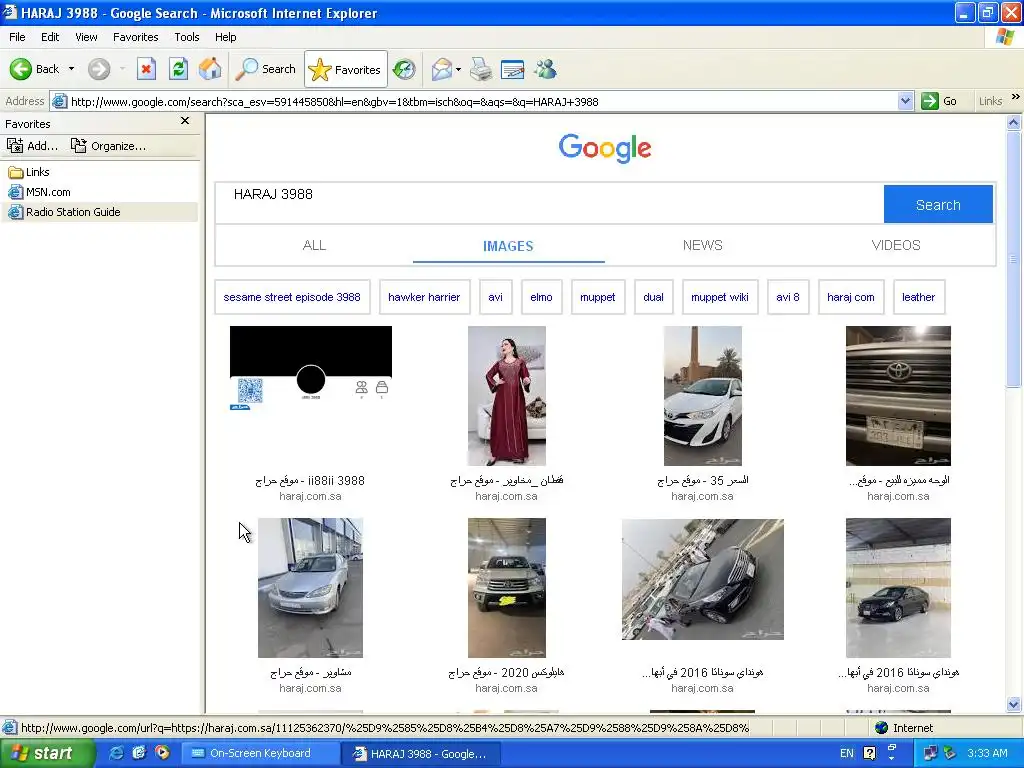Click Organize favorites button
The height and width of the screenshot is (768, 1024).
(108, 146)
